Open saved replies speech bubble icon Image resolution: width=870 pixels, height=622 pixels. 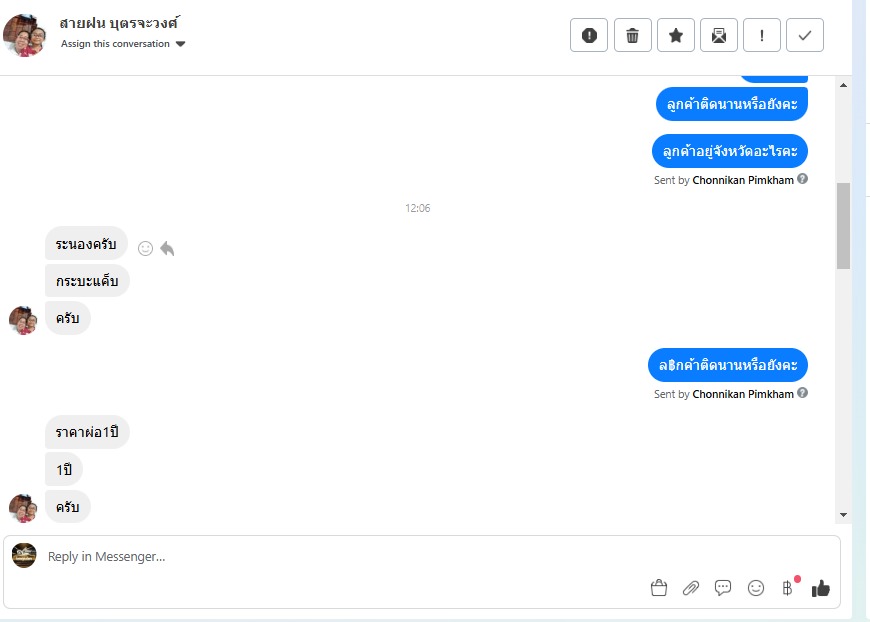point(723,588)
